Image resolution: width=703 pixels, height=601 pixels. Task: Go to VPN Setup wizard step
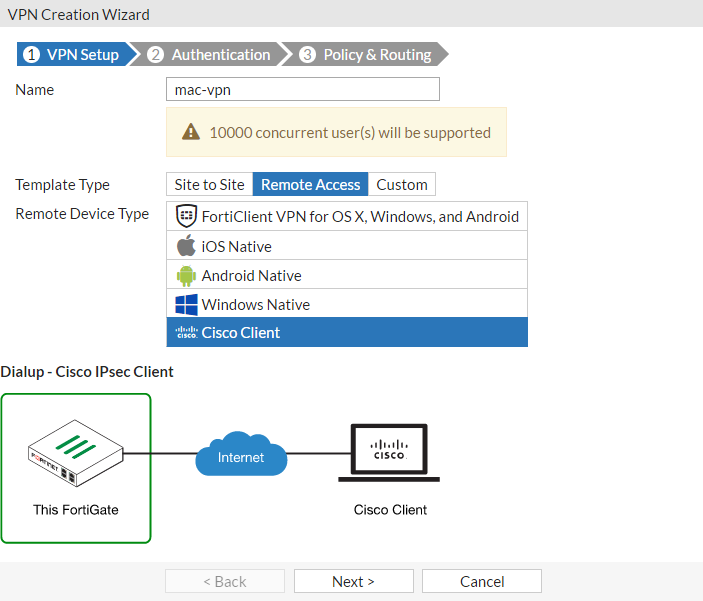pos(75,54)
